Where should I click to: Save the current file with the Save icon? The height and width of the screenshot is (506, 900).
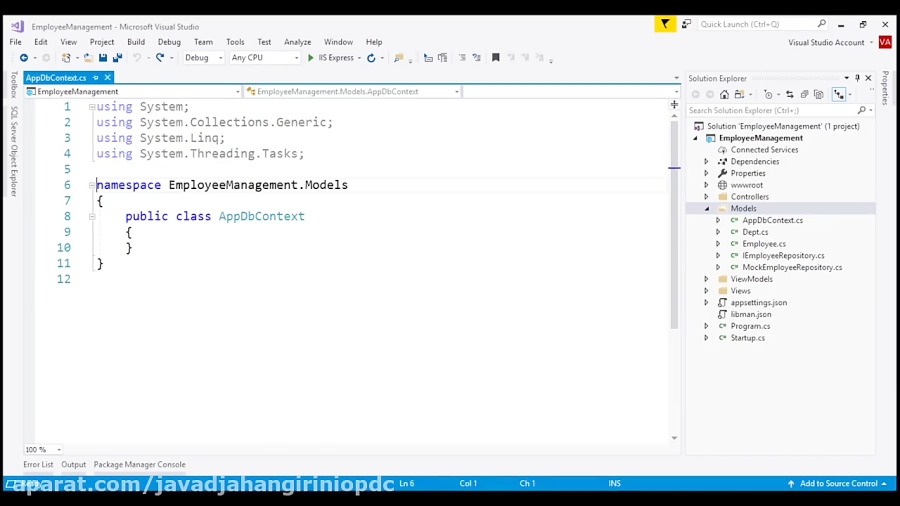point(103,58)
